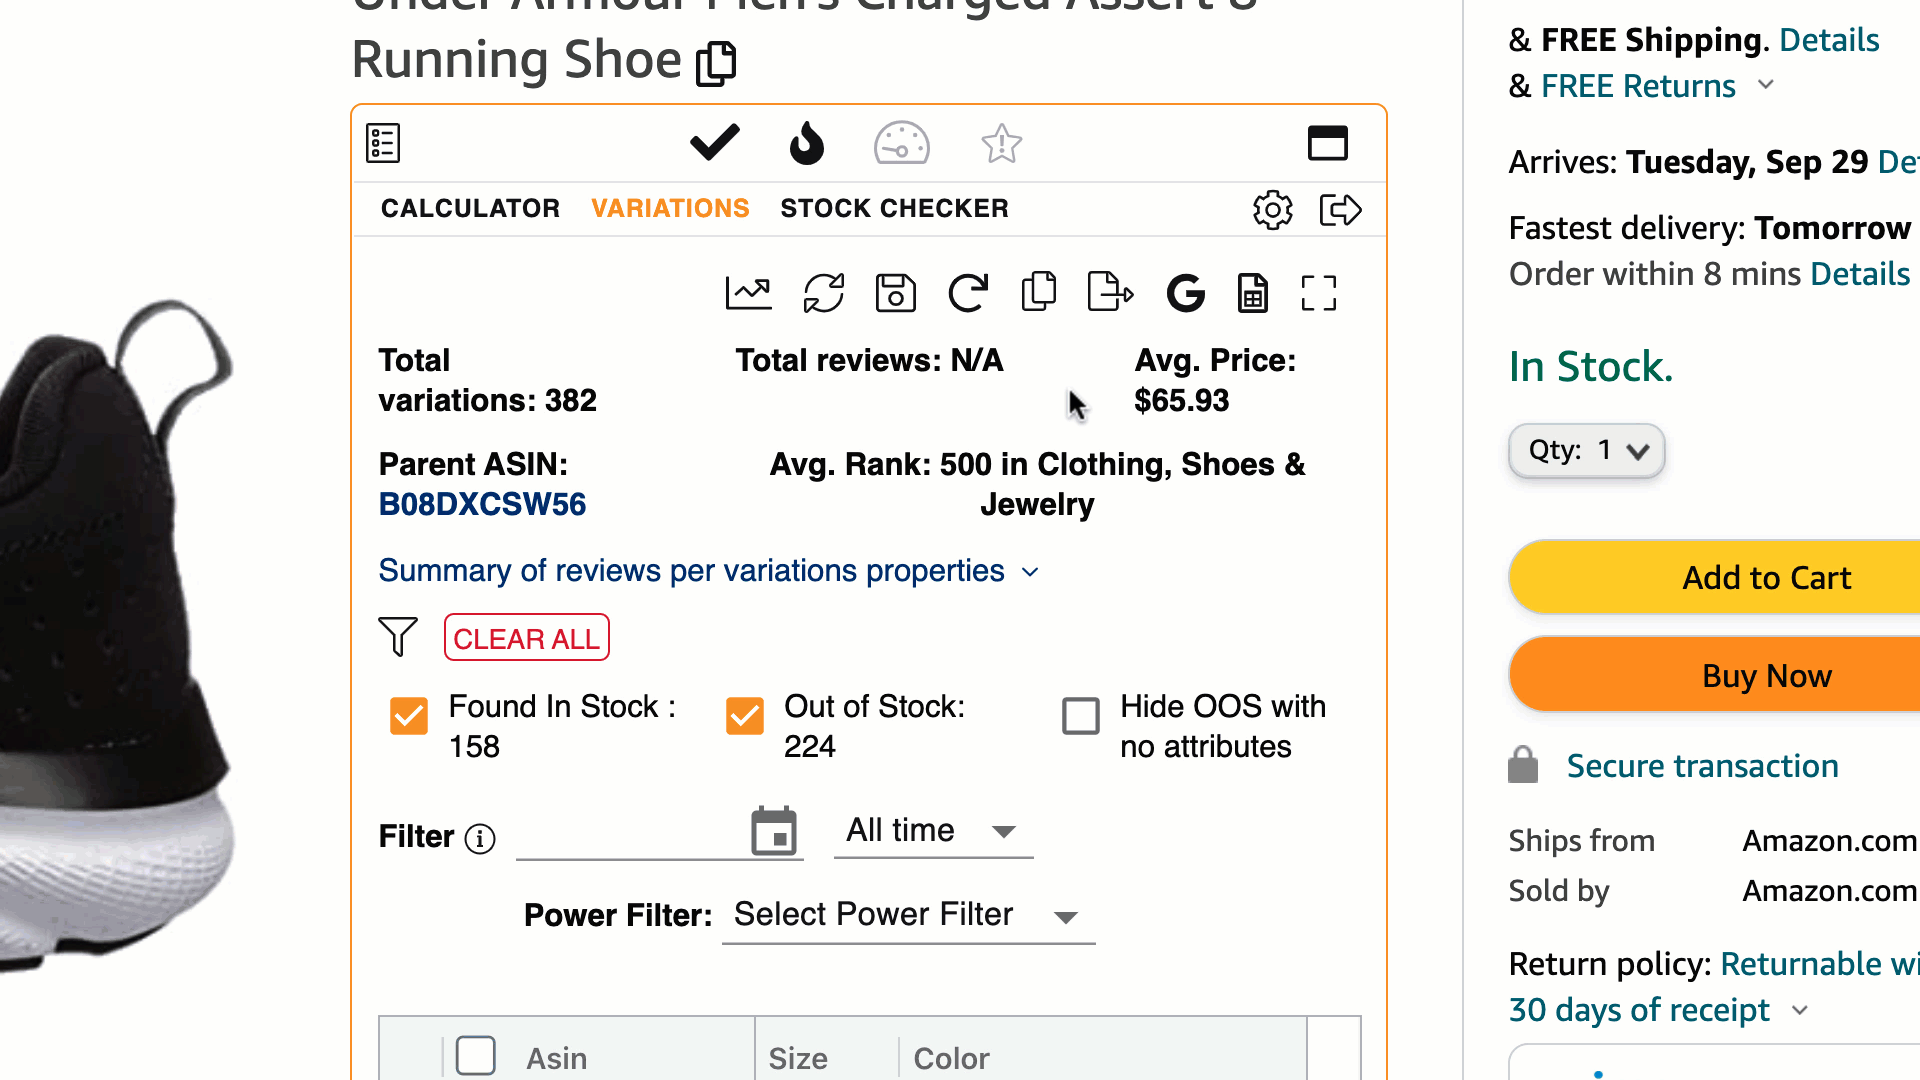Expand FREE Returns chevron
Screen dimensions: 1920x1080
click(x=1766, y=85)
